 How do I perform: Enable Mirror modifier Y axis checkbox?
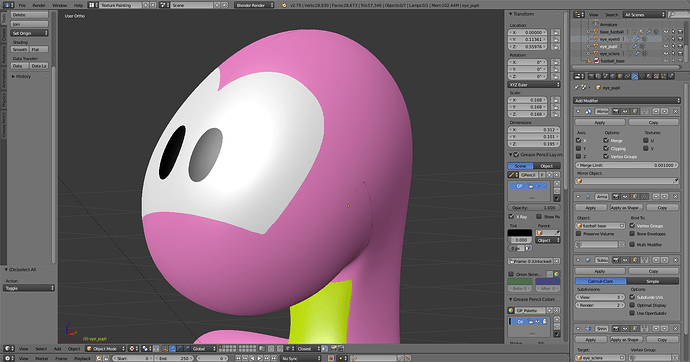pos(579,148)
